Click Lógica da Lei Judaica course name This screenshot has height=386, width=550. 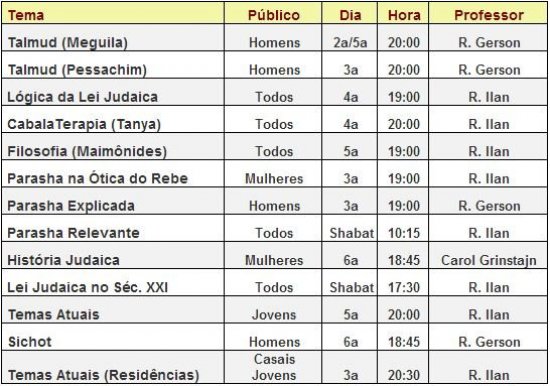(x=82, y=97)
